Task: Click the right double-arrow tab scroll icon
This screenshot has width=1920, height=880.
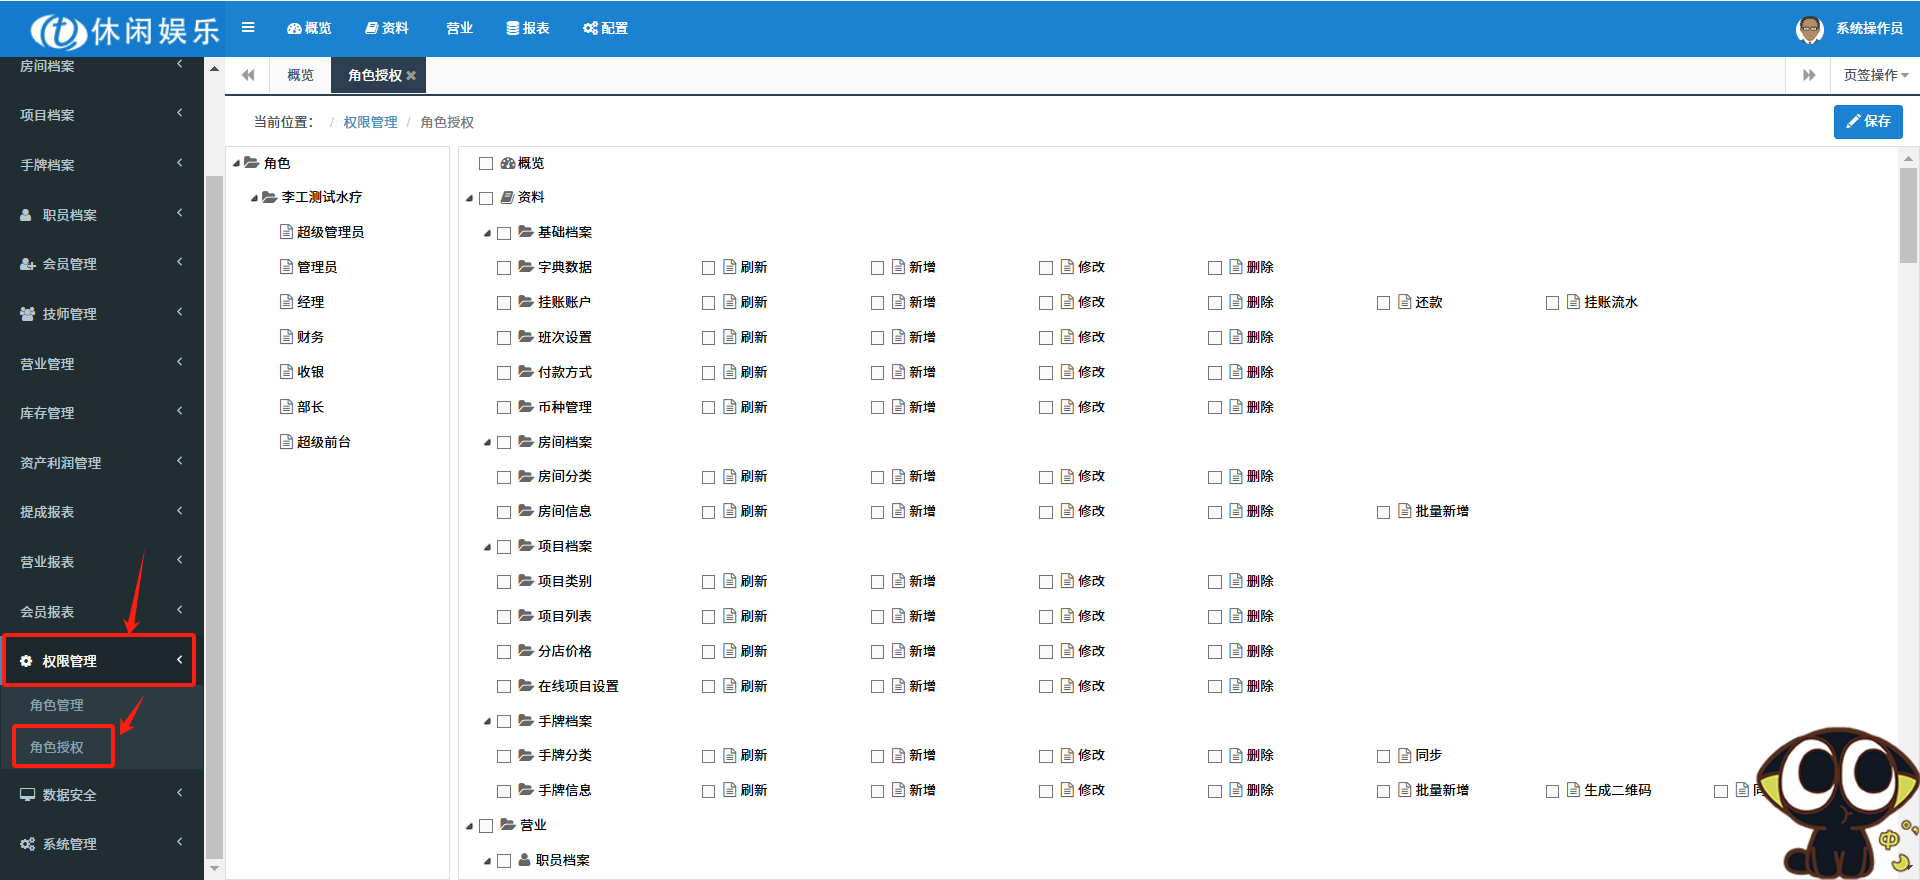Action: point(1808,75)
